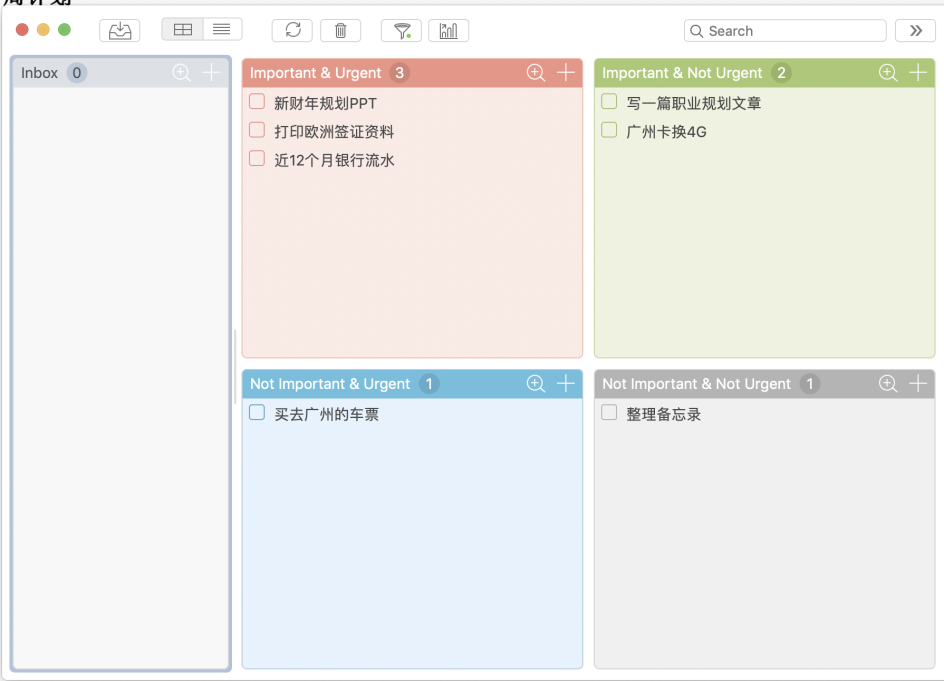Click the trash delete icon
The width and height of the screenshot is (944, 681).
click(340, 31)
